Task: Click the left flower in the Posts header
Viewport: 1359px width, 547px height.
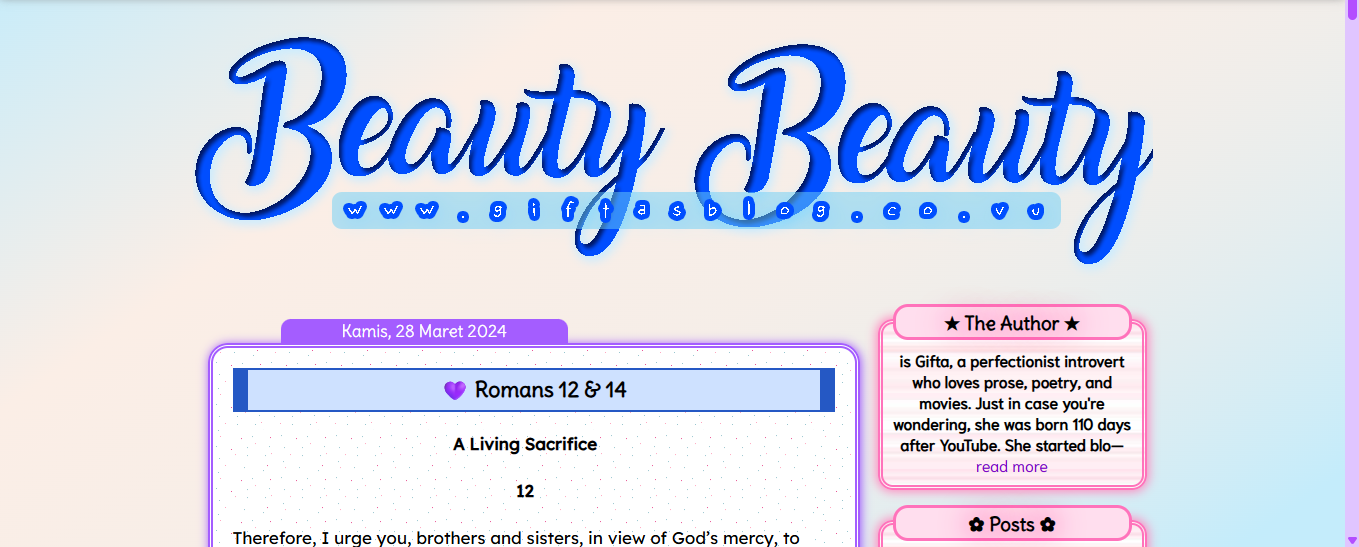Action: coord(976,524)
